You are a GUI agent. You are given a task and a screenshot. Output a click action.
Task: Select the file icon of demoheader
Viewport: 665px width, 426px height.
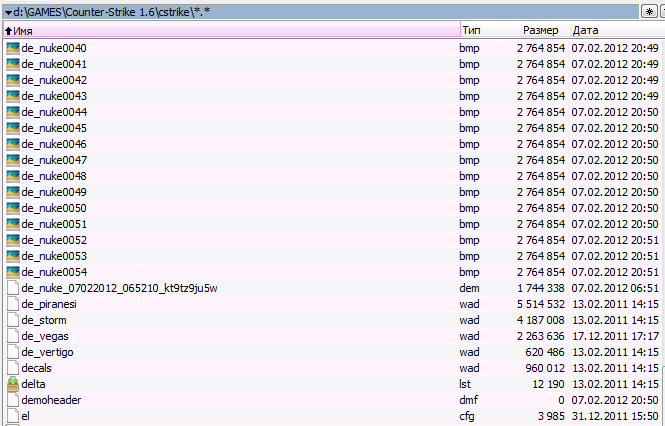13,400
